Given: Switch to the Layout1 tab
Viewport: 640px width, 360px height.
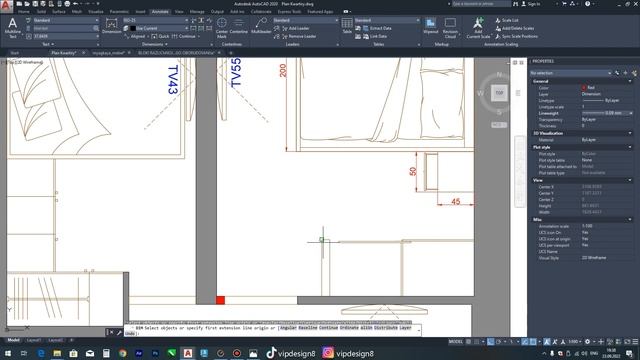Looking at the screenshot, I should click(x=33, y=340).
